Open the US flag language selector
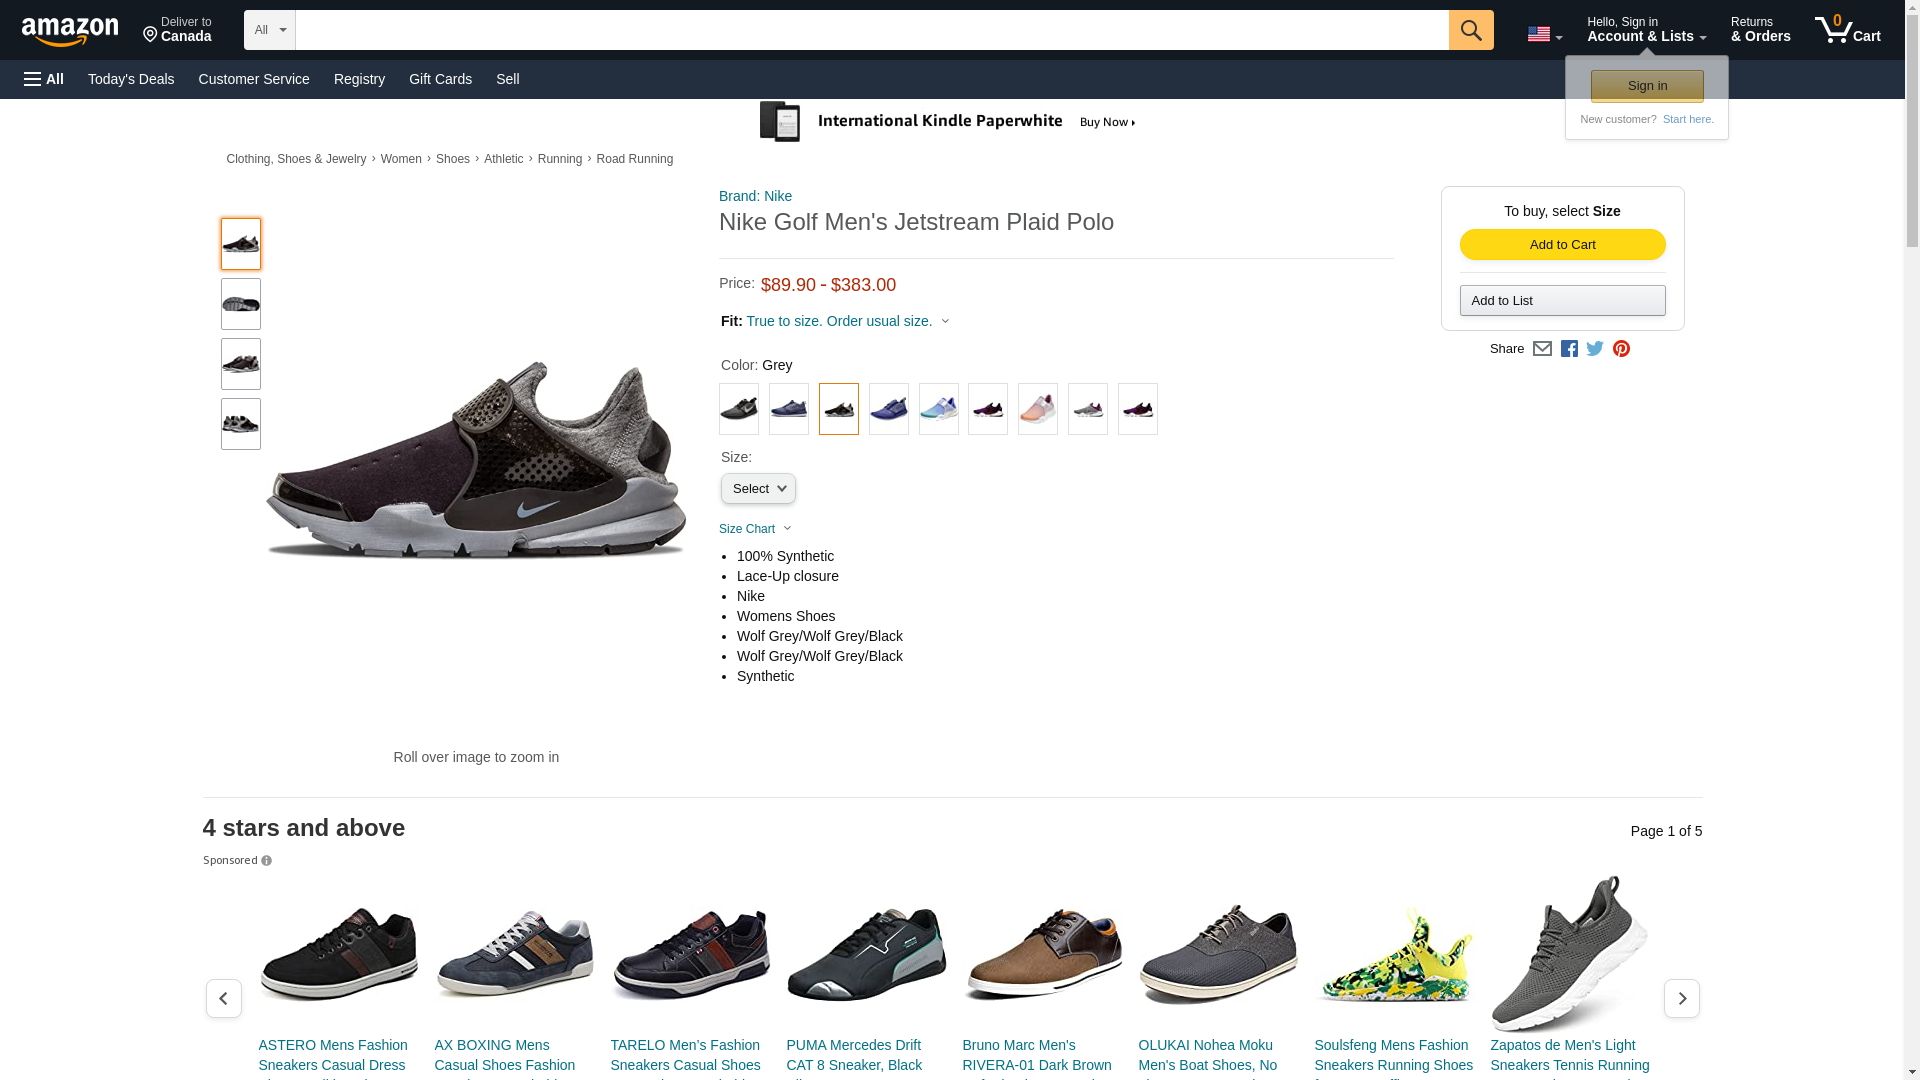Viewport: 1920px width, 1080px height. (1544, 34)
